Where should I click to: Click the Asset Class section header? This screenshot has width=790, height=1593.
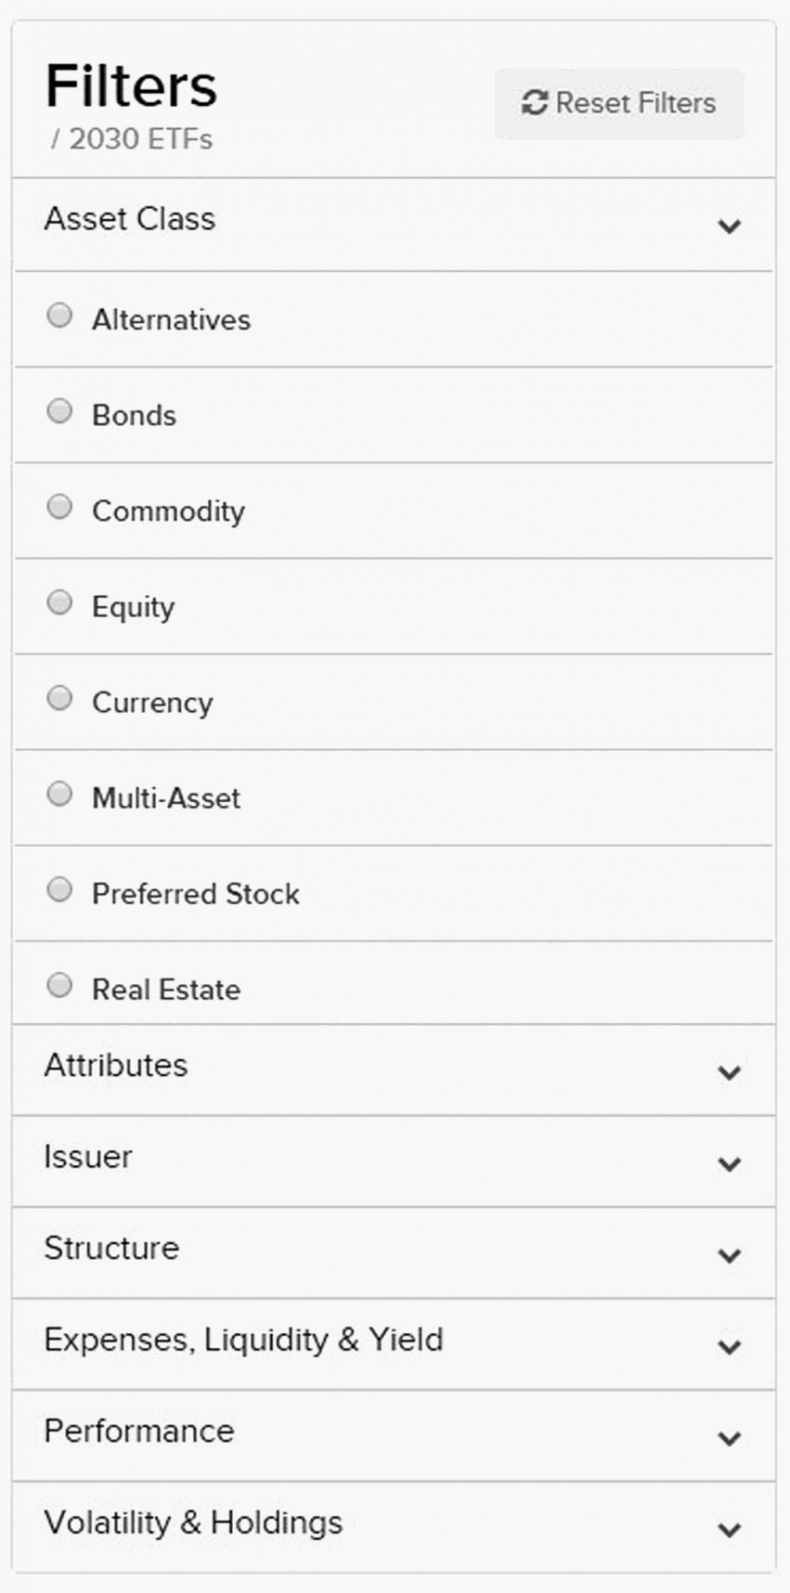130,219
